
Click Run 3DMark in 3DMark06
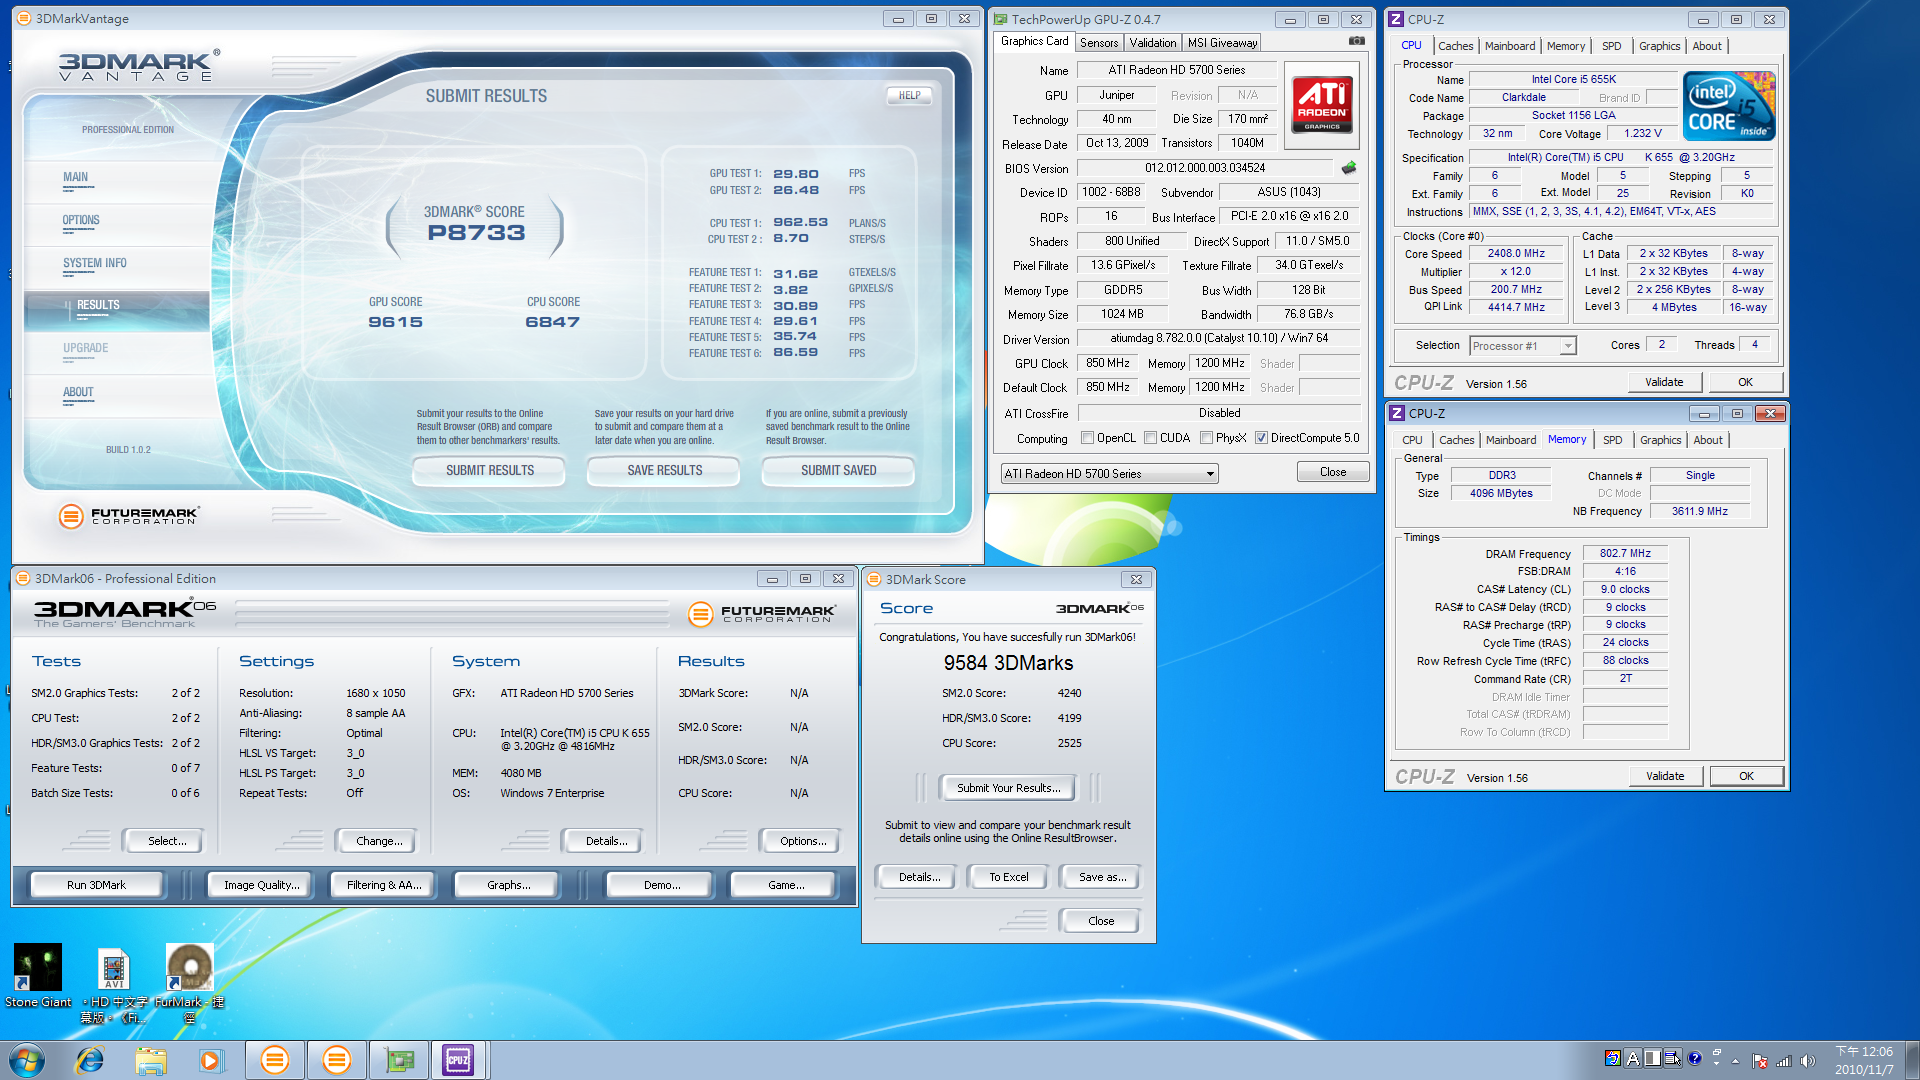pyautogui.click(x=96, y=885)
